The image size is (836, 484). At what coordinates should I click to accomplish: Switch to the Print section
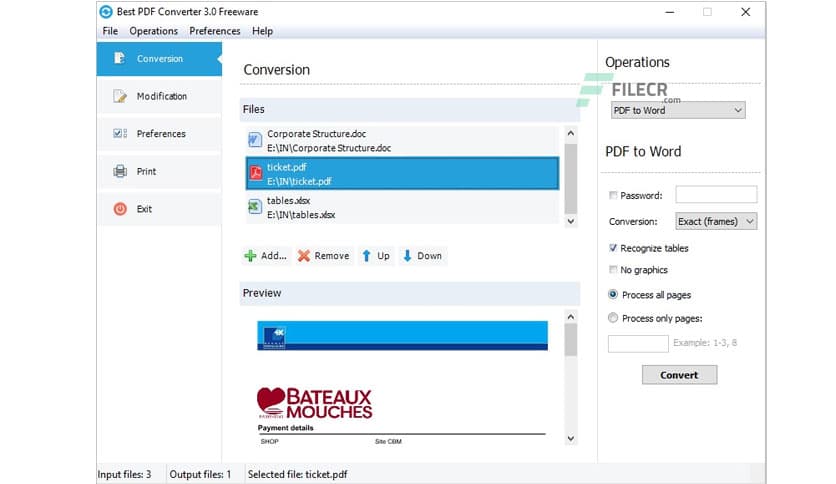pyautogui.click(x=159, y=171)
